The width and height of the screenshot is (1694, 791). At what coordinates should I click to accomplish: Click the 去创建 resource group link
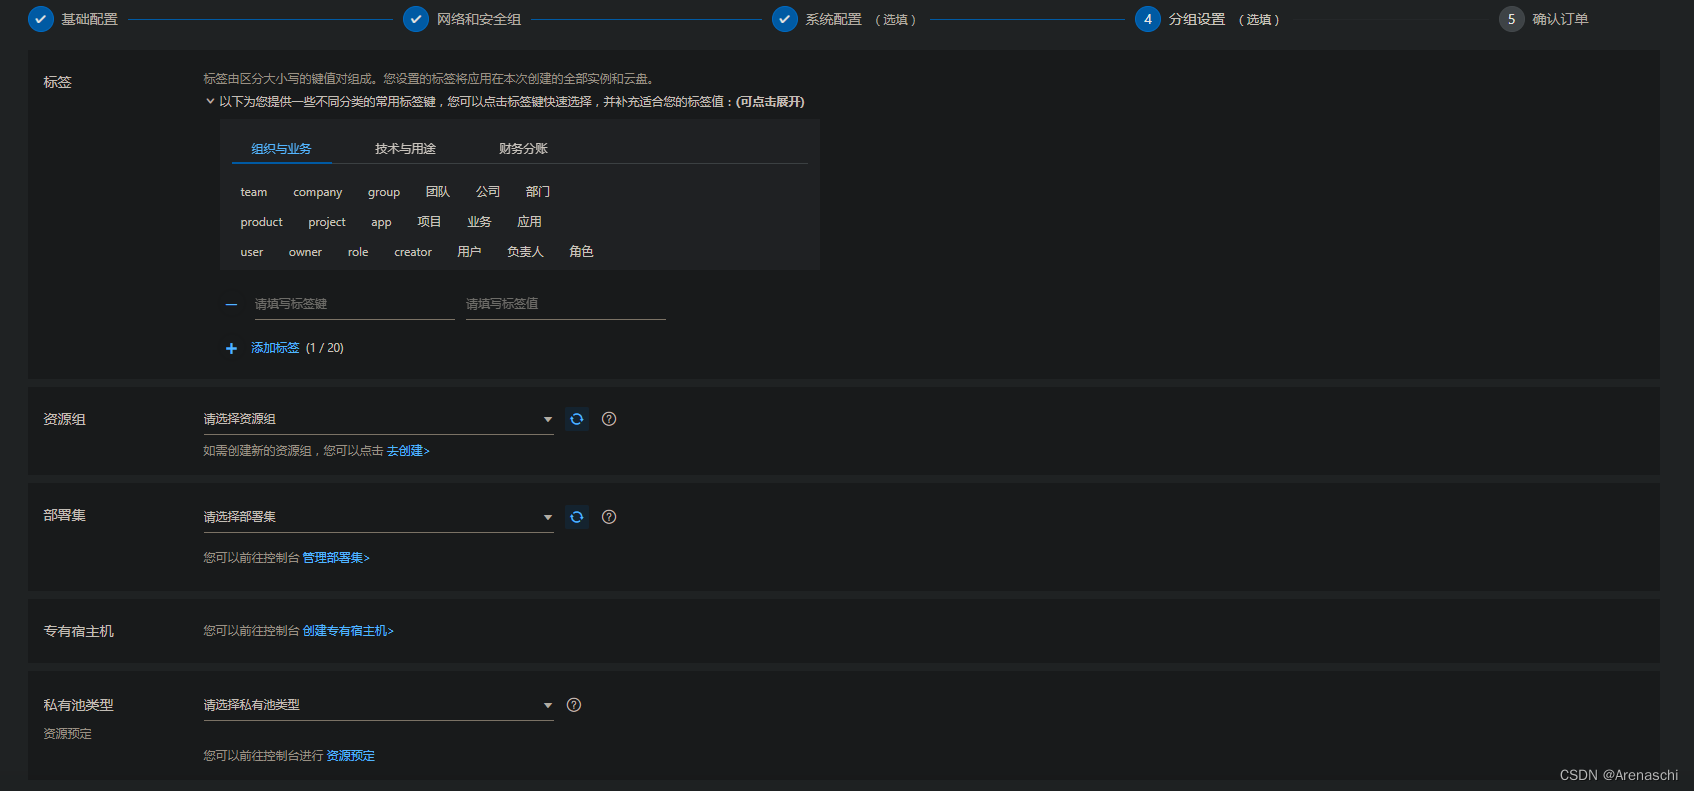pos(408,451)
